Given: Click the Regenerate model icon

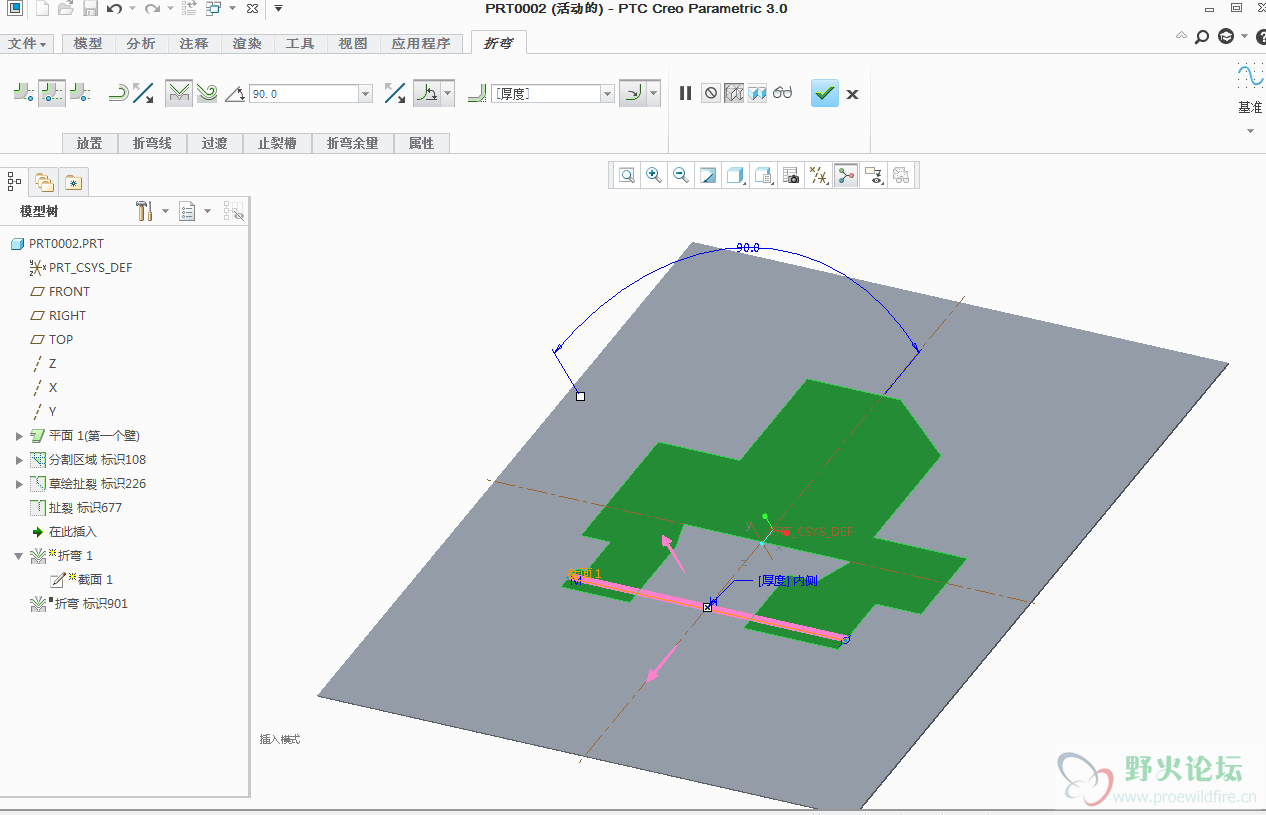Looking at the screenshot, I should (189, 9).
